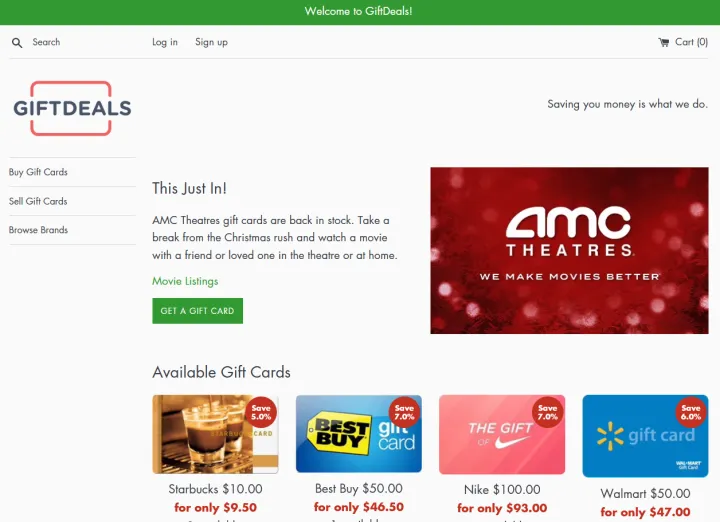Select Buy Gift Cards in sidebar
This screenshot has width=720, height=522.
coord(38,172)
